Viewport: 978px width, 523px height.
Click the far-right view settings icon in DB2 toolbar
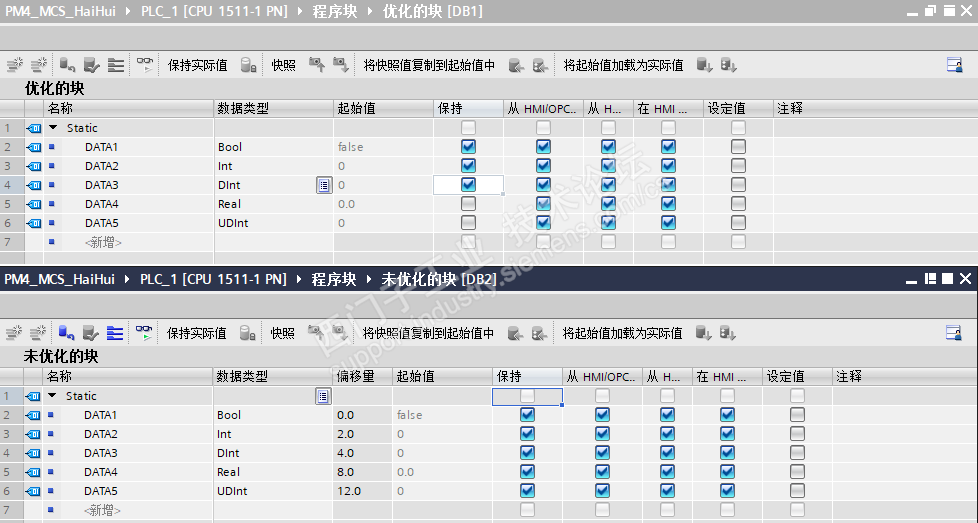pos(954,333)
